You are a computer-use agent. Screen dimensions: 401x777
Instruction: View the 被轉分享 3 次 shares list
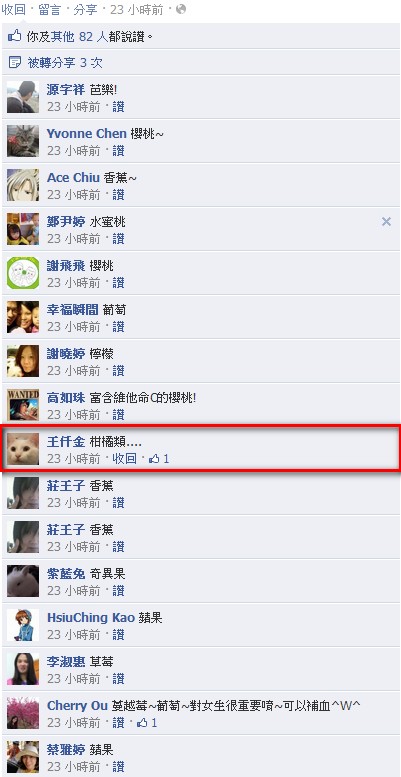pos(65,63)
